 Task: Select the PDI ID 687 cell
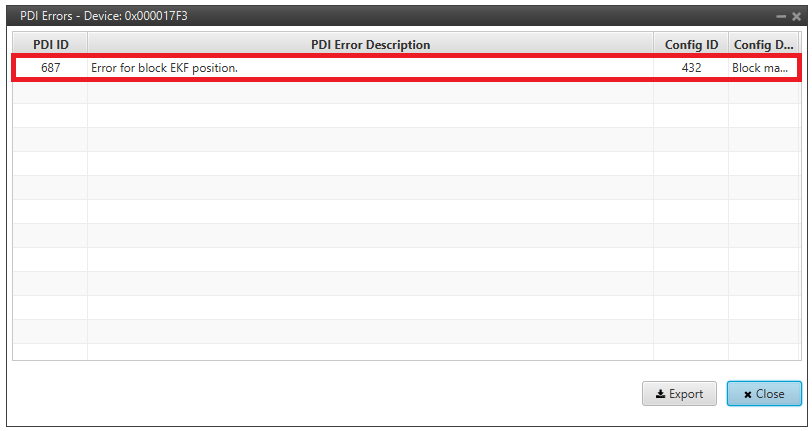click(51, 68)
